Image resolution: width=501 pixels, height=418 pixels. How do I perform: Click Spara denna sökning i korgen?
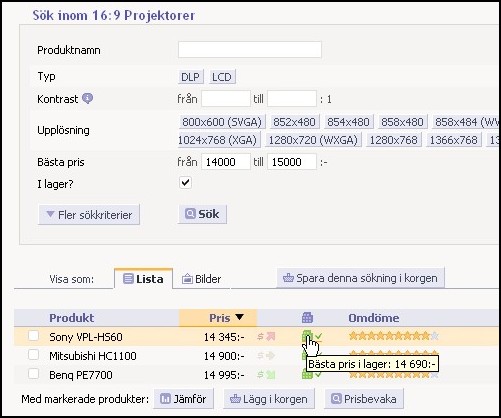(x=360, y=278)
